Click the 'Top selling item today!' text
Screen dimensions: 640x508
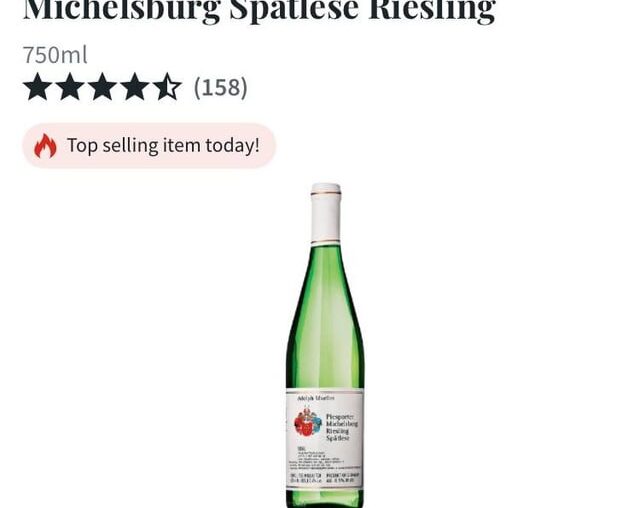tap(163, 145)
